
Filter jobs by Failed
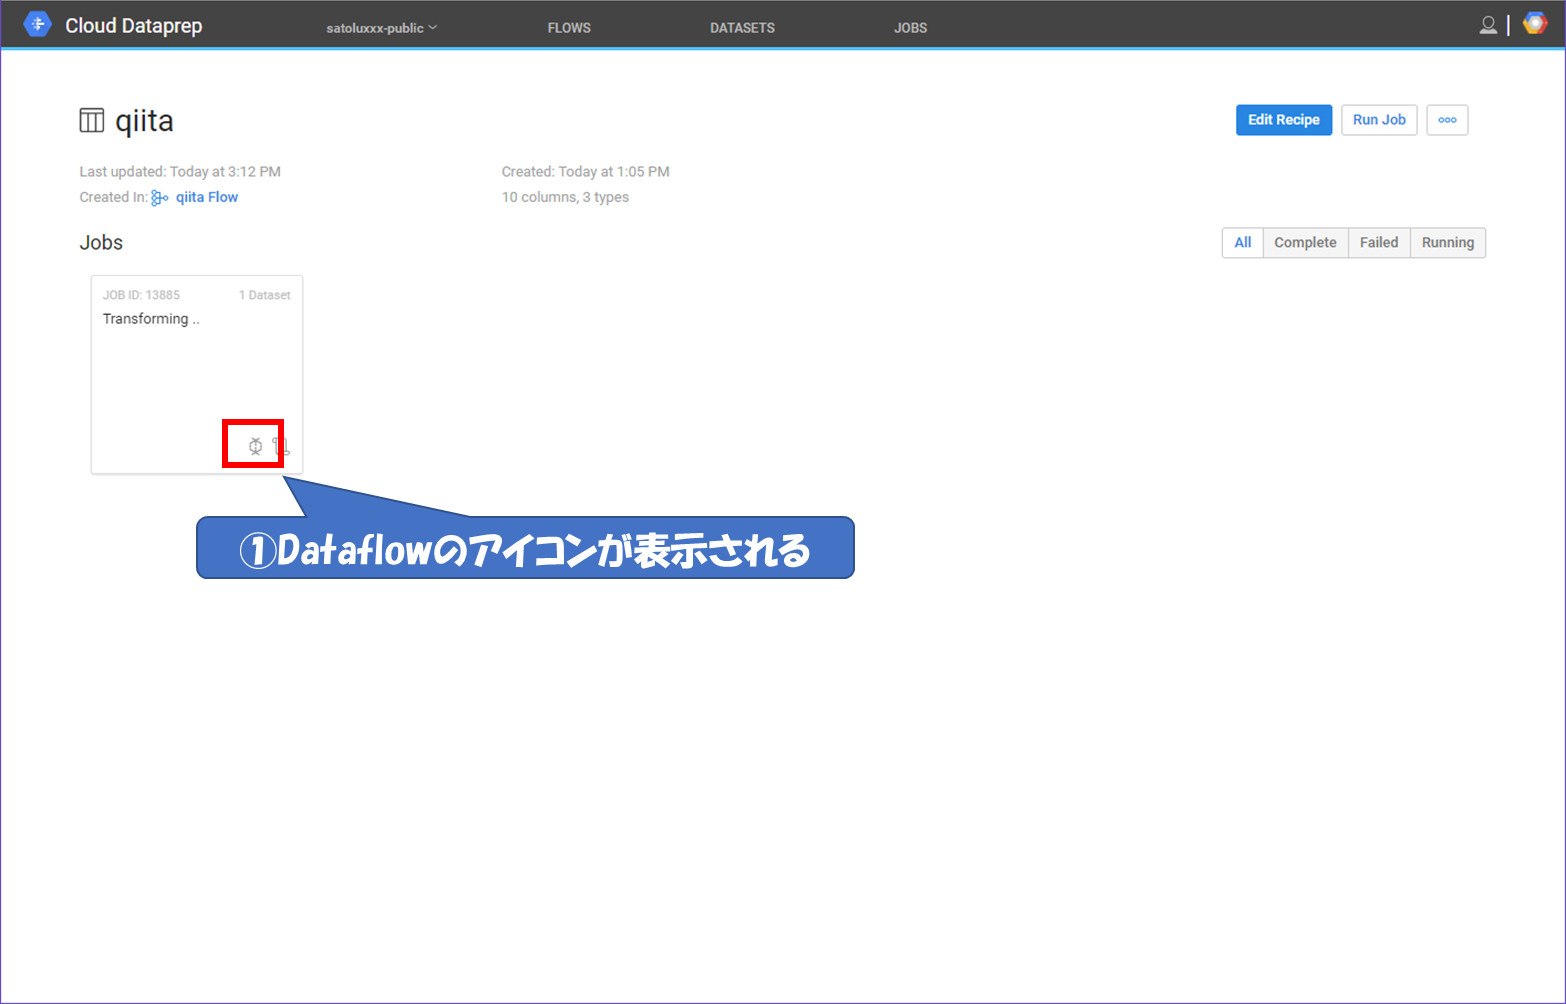[x=1379, y=243]
